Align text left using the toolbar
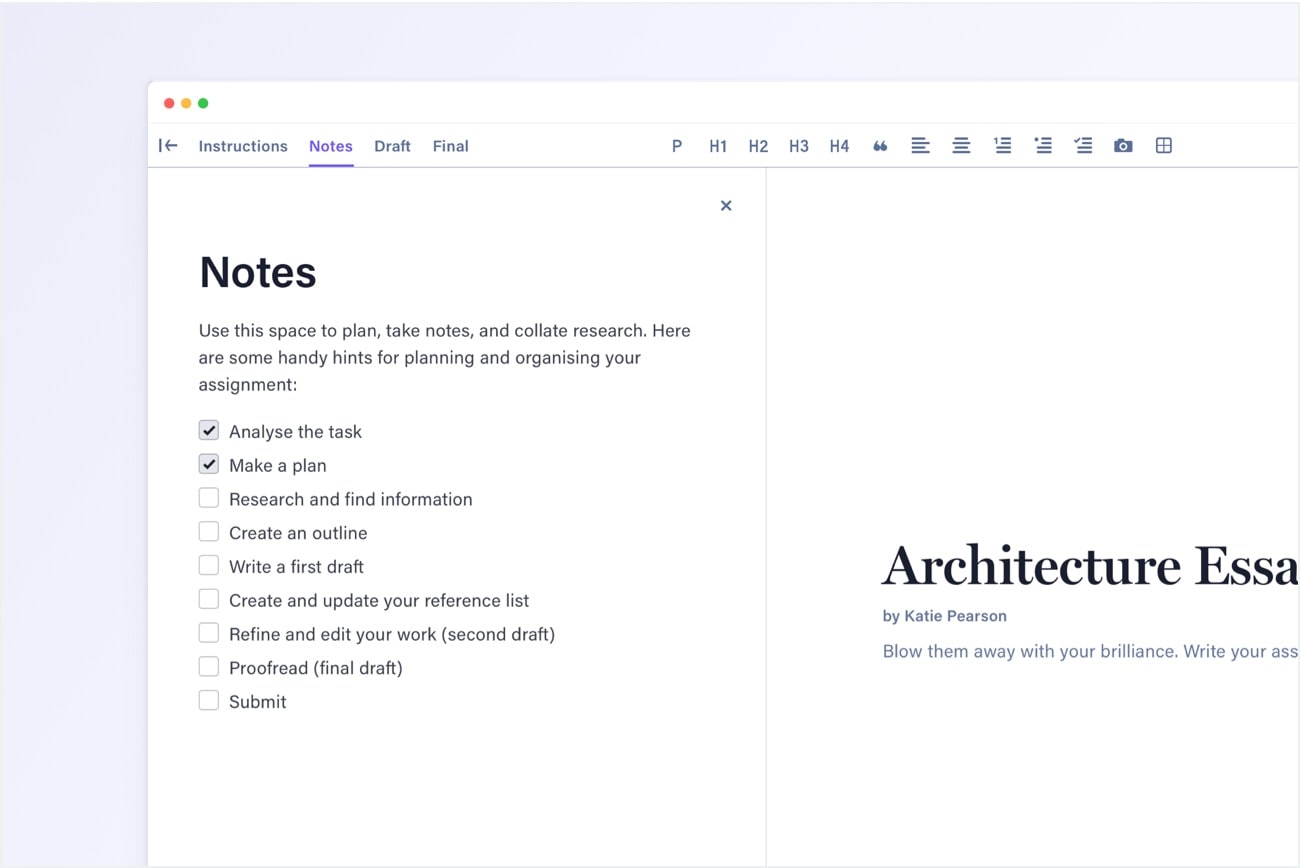Image resolution: width=1300 pixels, height=868 pixels. pos(920,146)
